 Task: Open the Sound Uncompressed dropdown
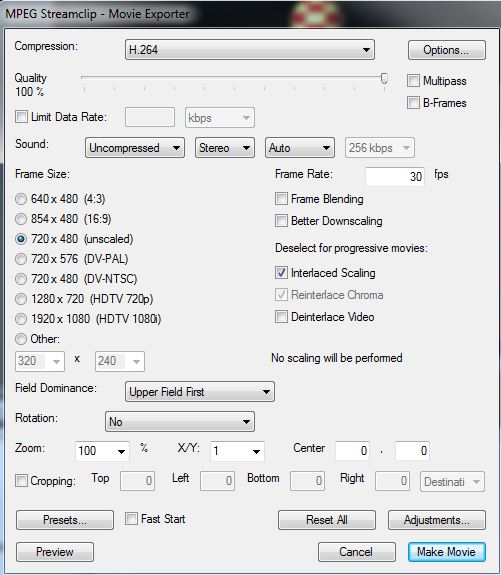coord(135,148)
